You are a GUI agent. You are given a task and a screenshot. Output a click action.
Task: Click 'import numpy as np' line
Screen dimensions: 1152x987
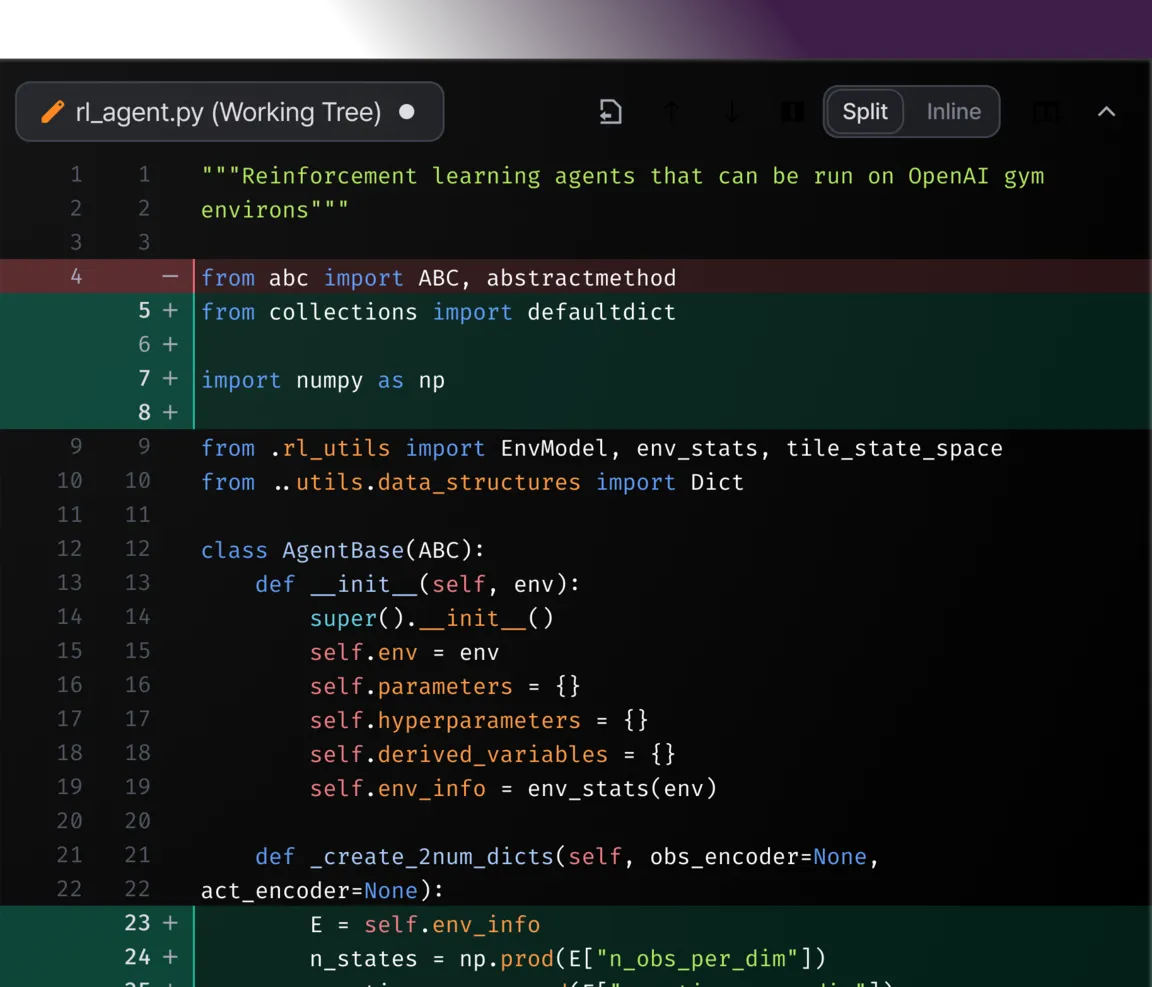[x=323, y=380]
